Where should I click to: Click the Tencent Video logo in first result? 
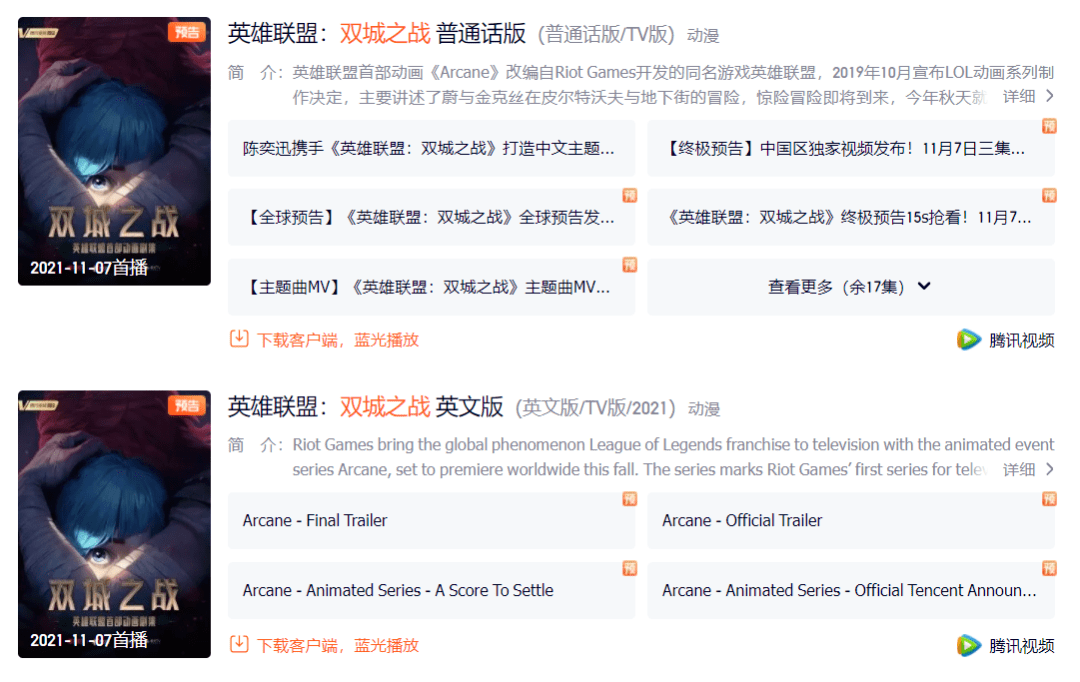click(968, 340)
